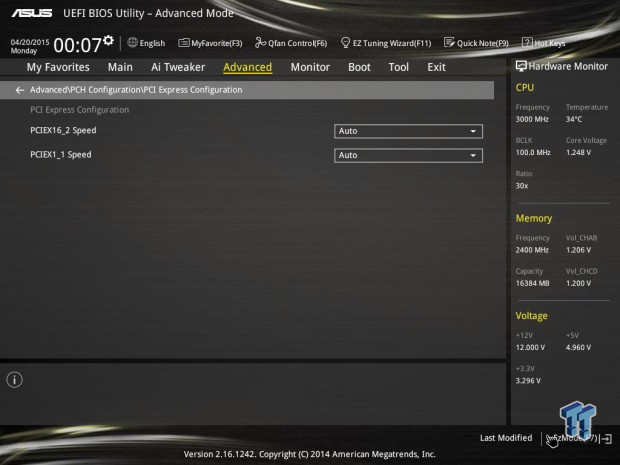Image resolution: width=620 pixels, height=465 pixels.
Task: Click the Ratio 30x value
Action: pos(522,186)
